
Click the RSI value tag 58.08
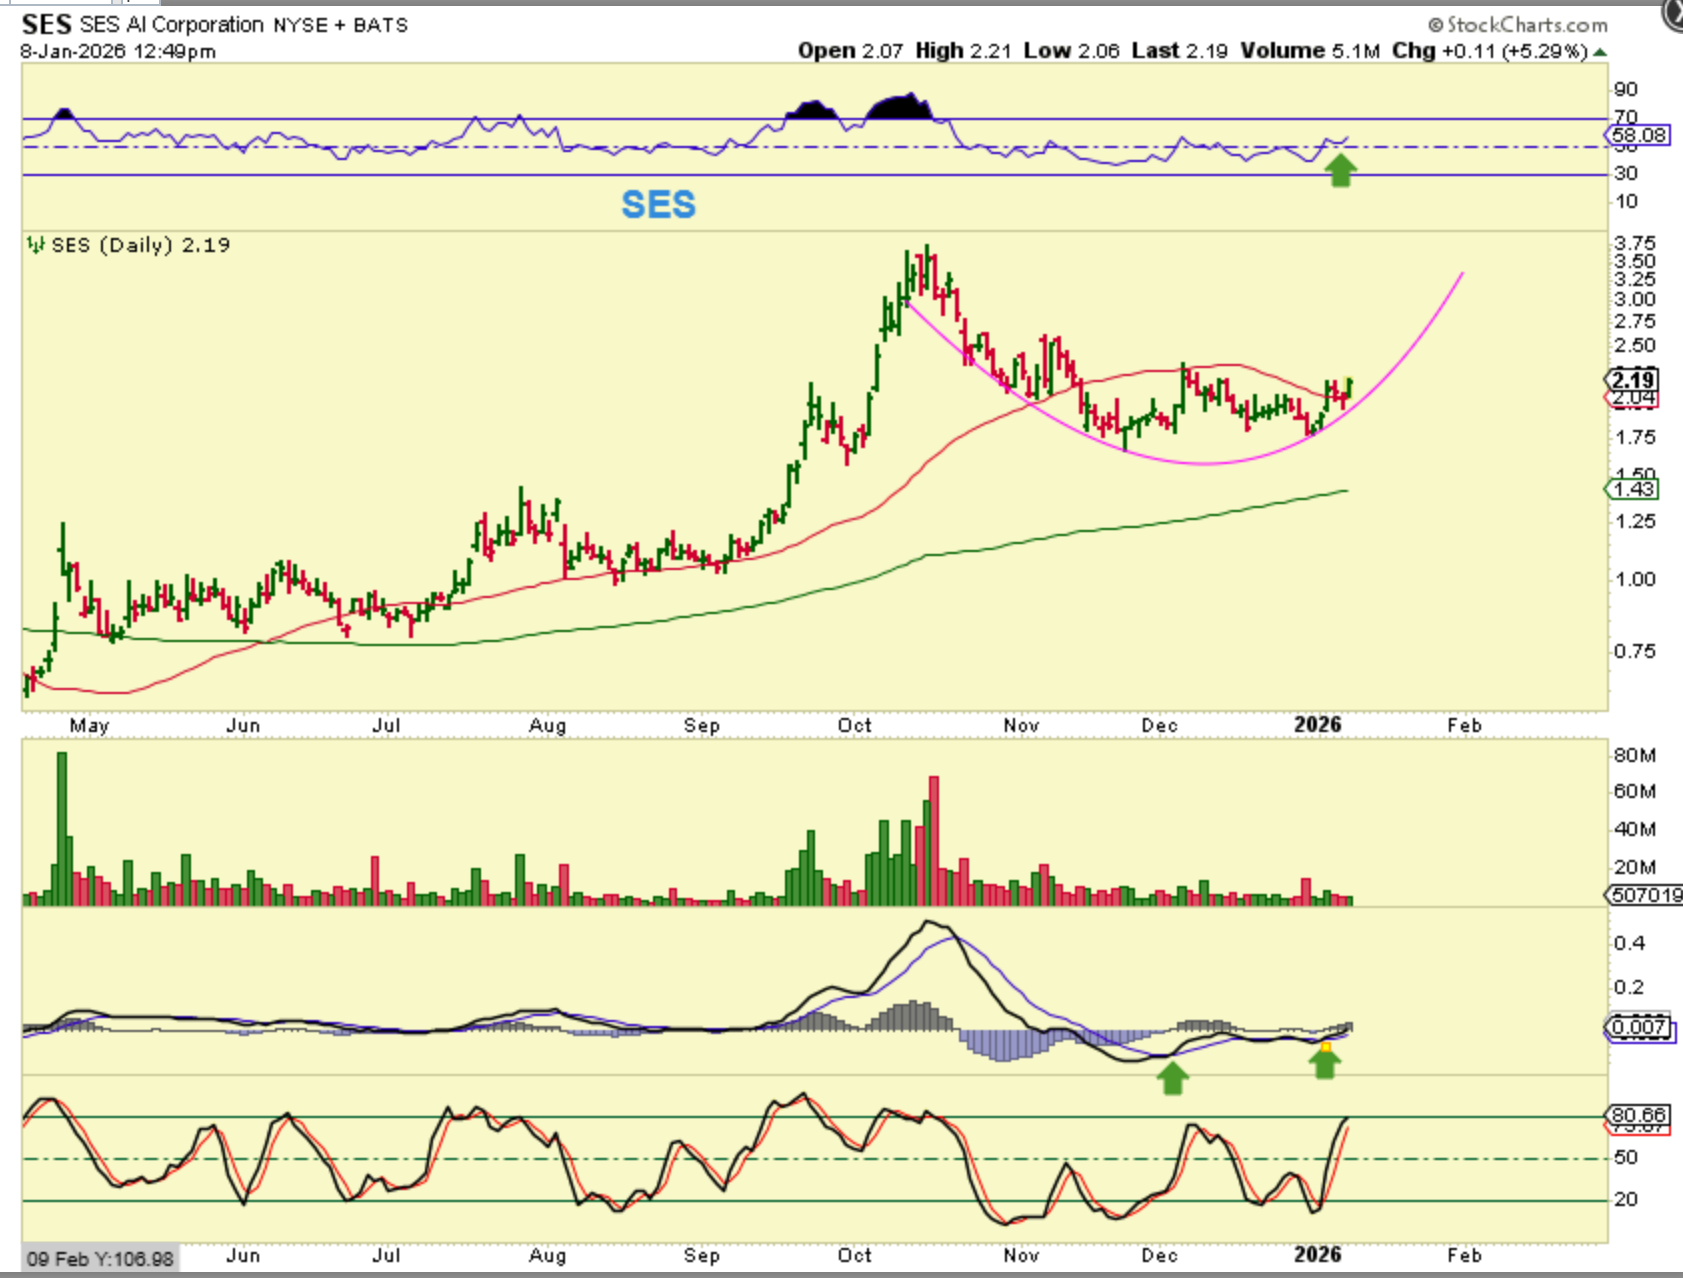[1640, 135]
